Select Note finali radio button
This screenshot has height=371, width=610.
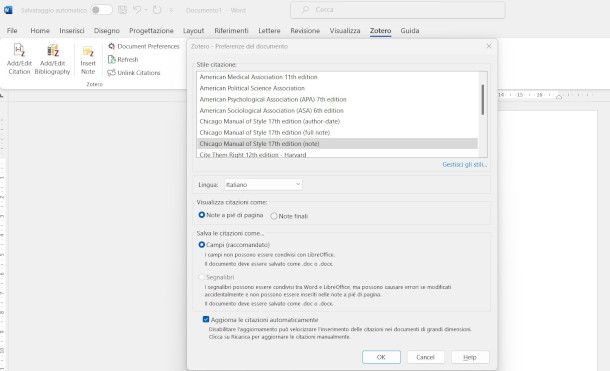(x=274, y=216)
